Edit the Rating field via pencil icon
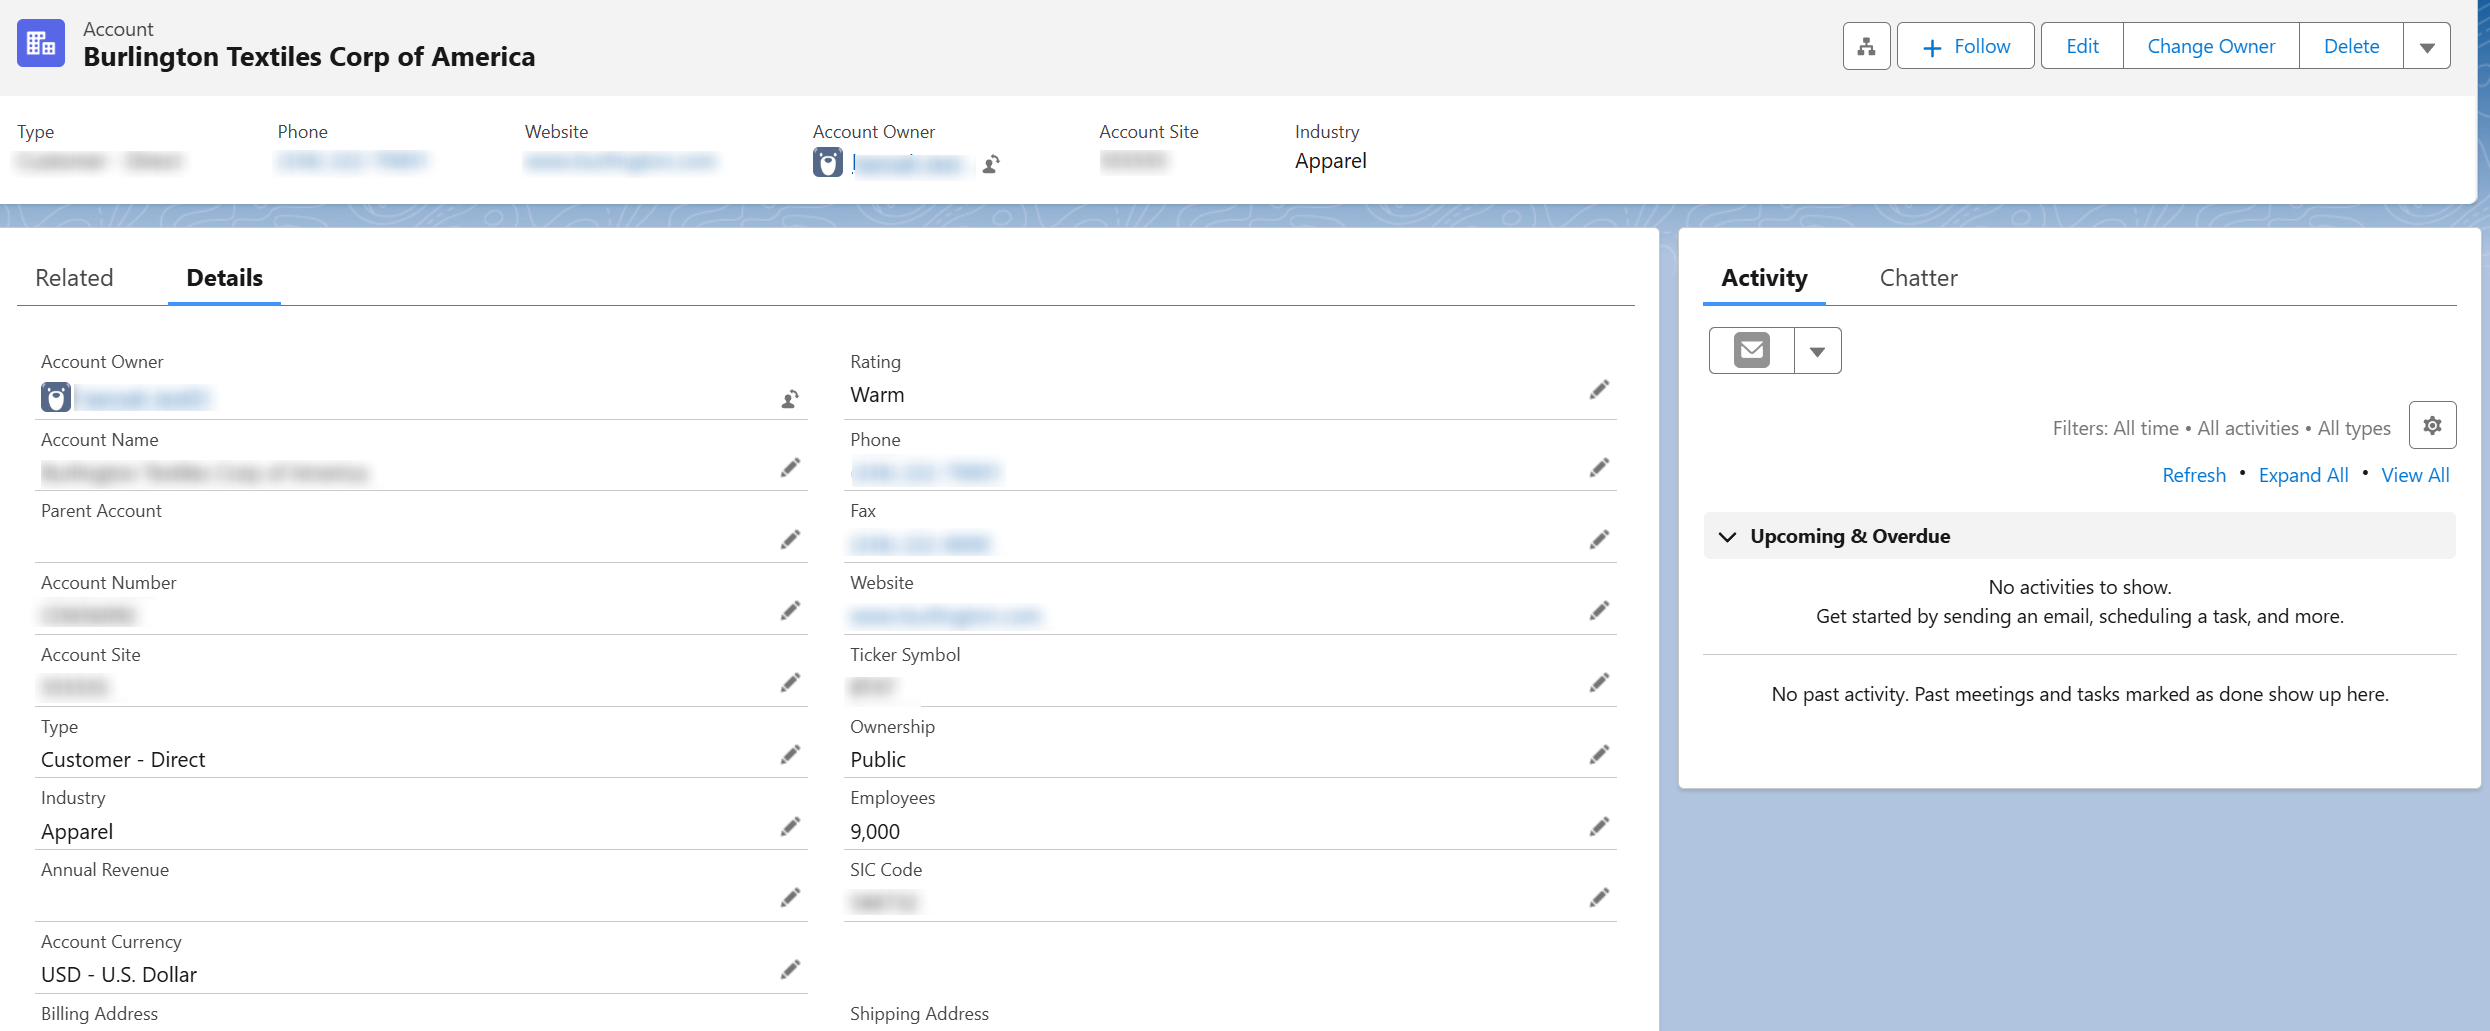Image resolution: width=2490 pixels, height=1031 pixels. point(1599,389)
